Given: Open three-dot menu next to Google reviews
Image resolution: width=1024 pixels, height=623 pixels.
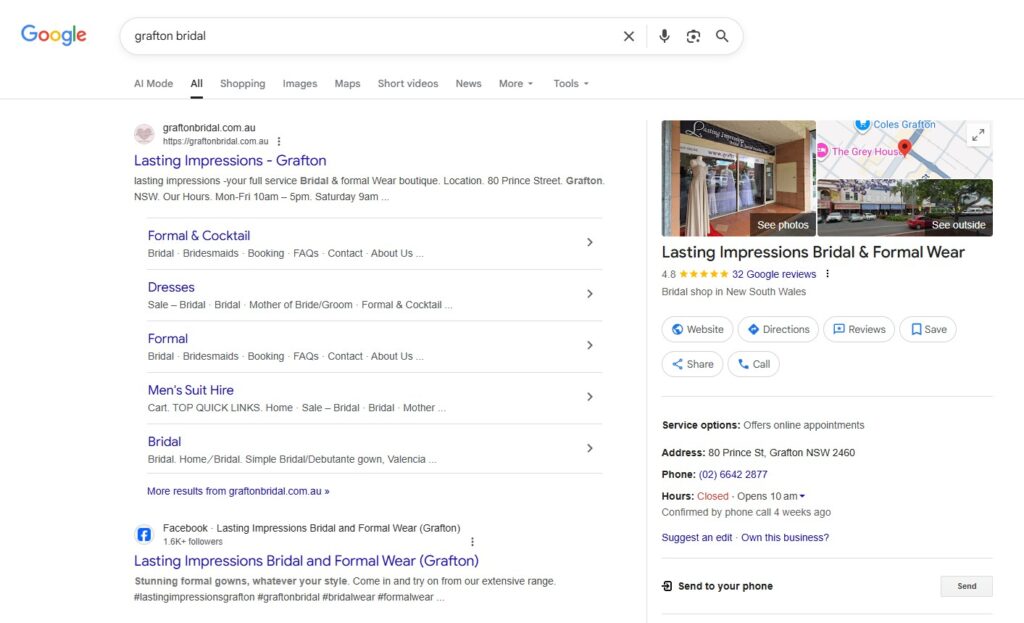Looking at the screenshot, I should 827,274.
